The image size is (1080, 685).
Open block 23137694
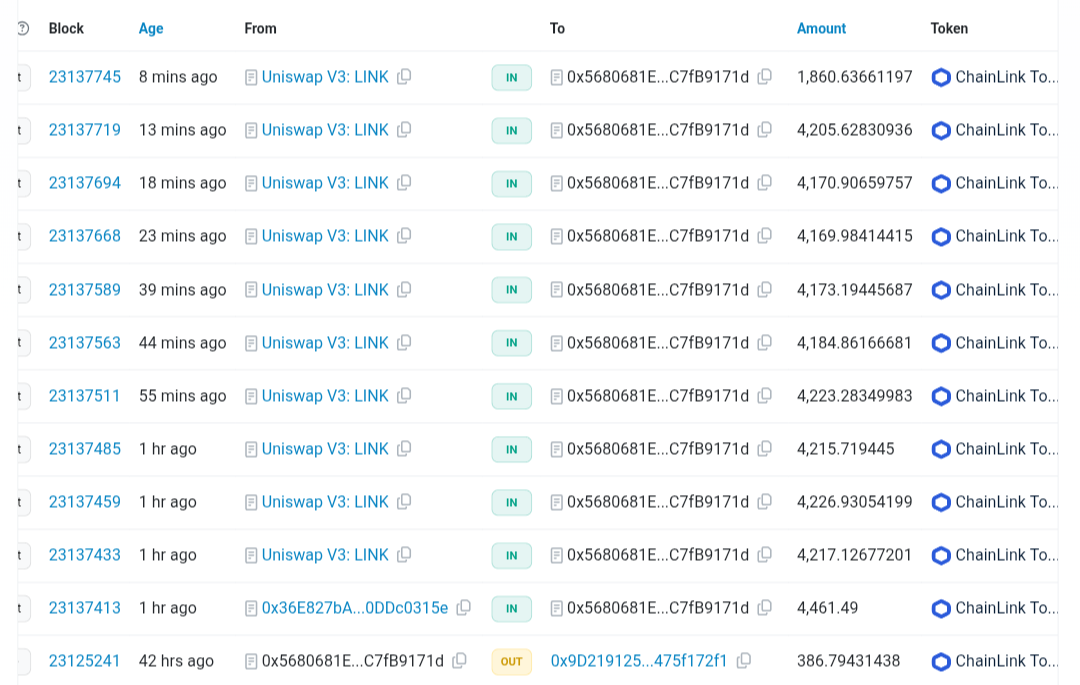click(x=85, y=182)
